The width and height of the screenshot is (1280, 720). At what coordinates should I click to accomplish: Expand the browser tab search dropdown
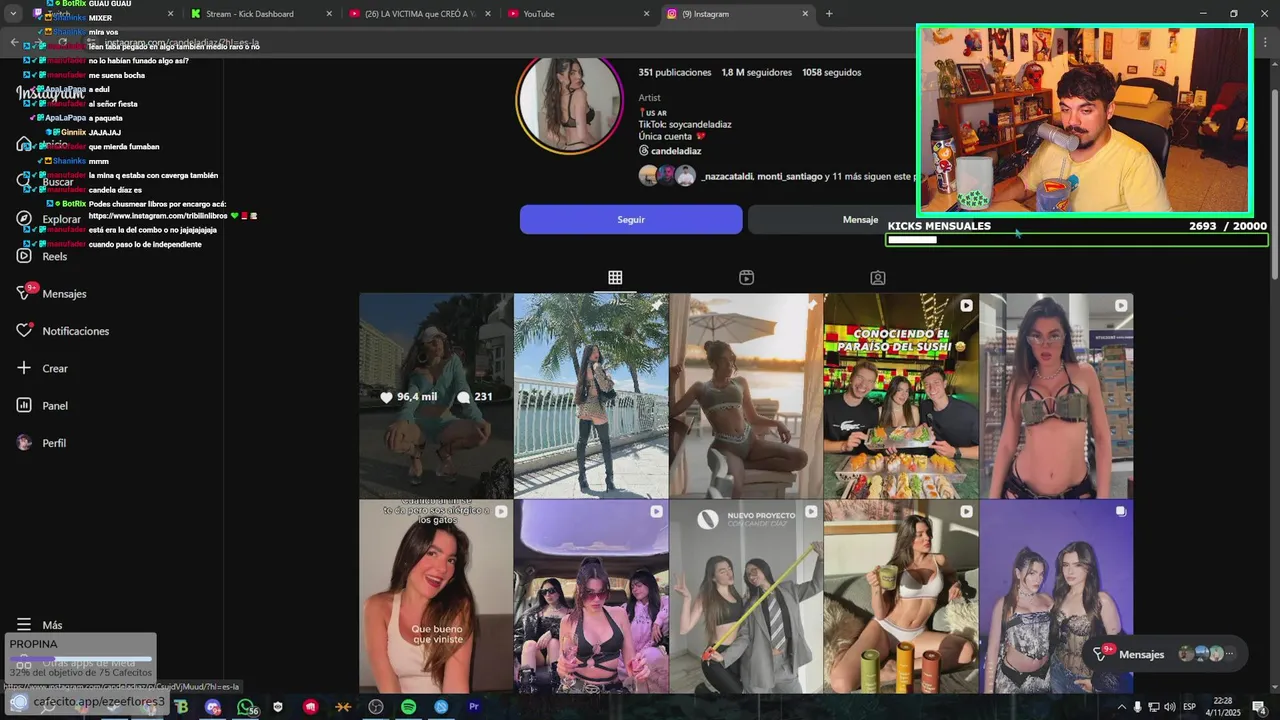point(12,14)
